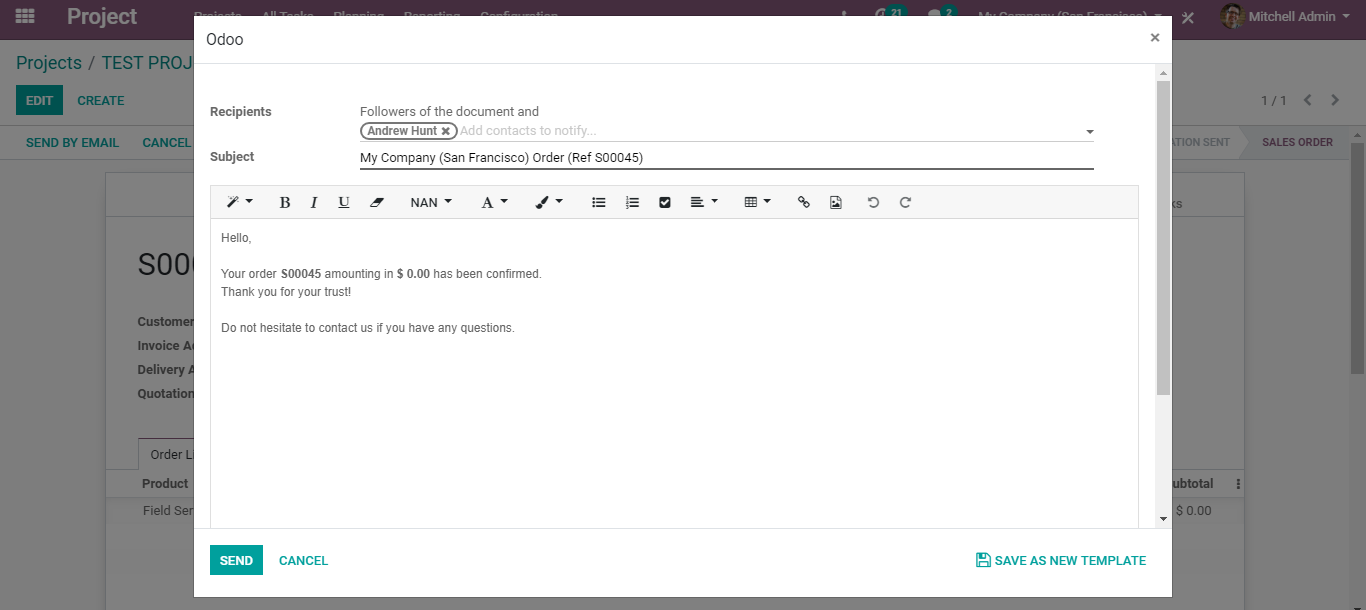Go to previous record arrow
Screen dimensions: 1366x610
coord(1307,100)
